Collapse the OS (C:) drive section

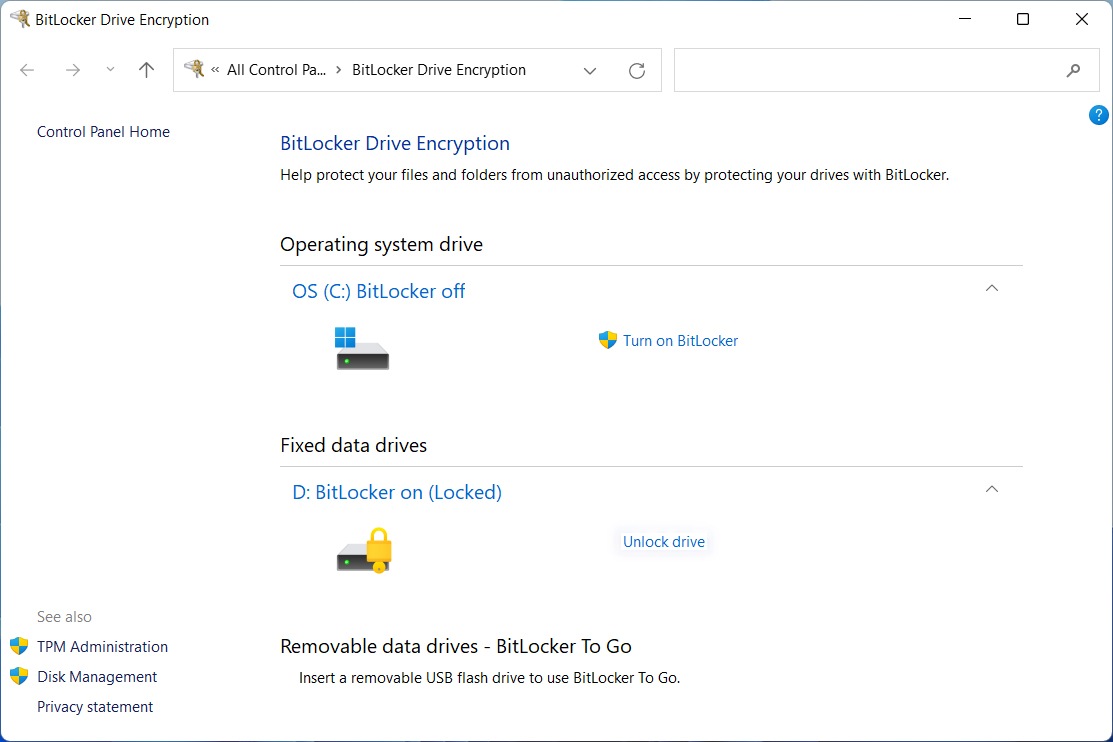992,288
